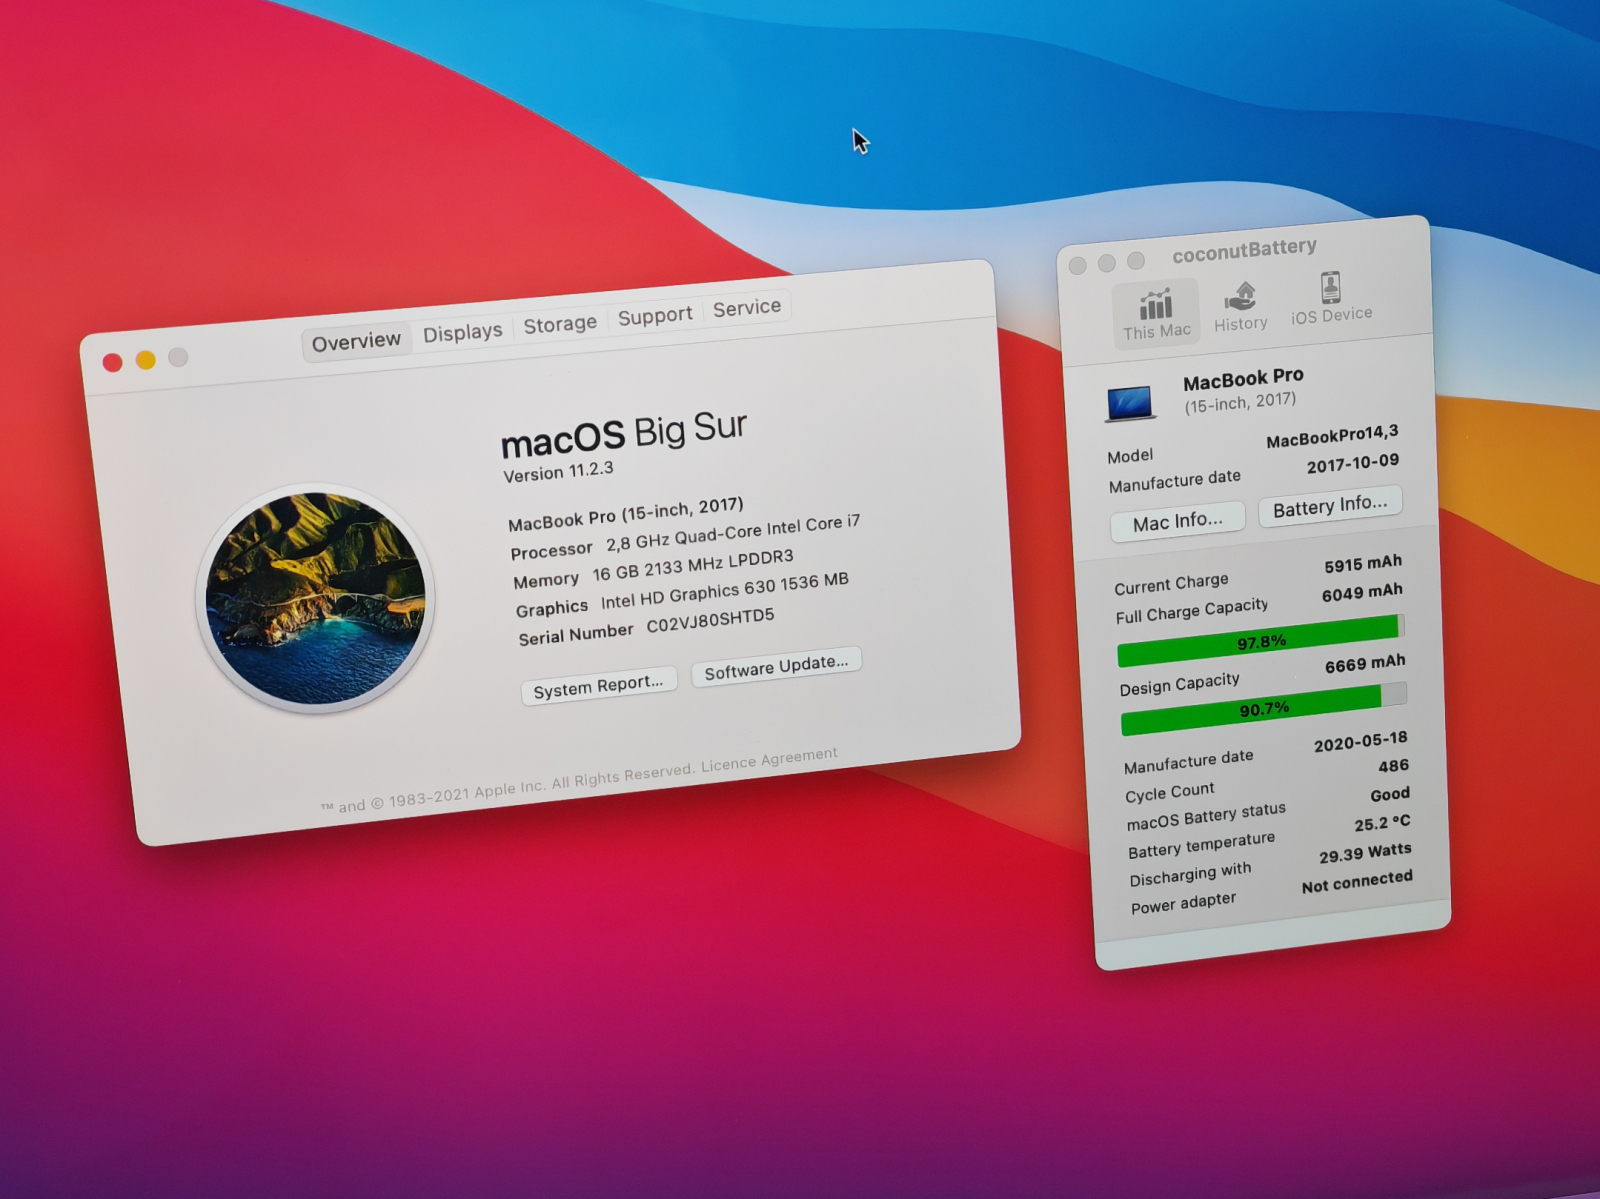Open Mac Info in coconutBattery
1600x1199 pixels.
tap(1178, 521)
